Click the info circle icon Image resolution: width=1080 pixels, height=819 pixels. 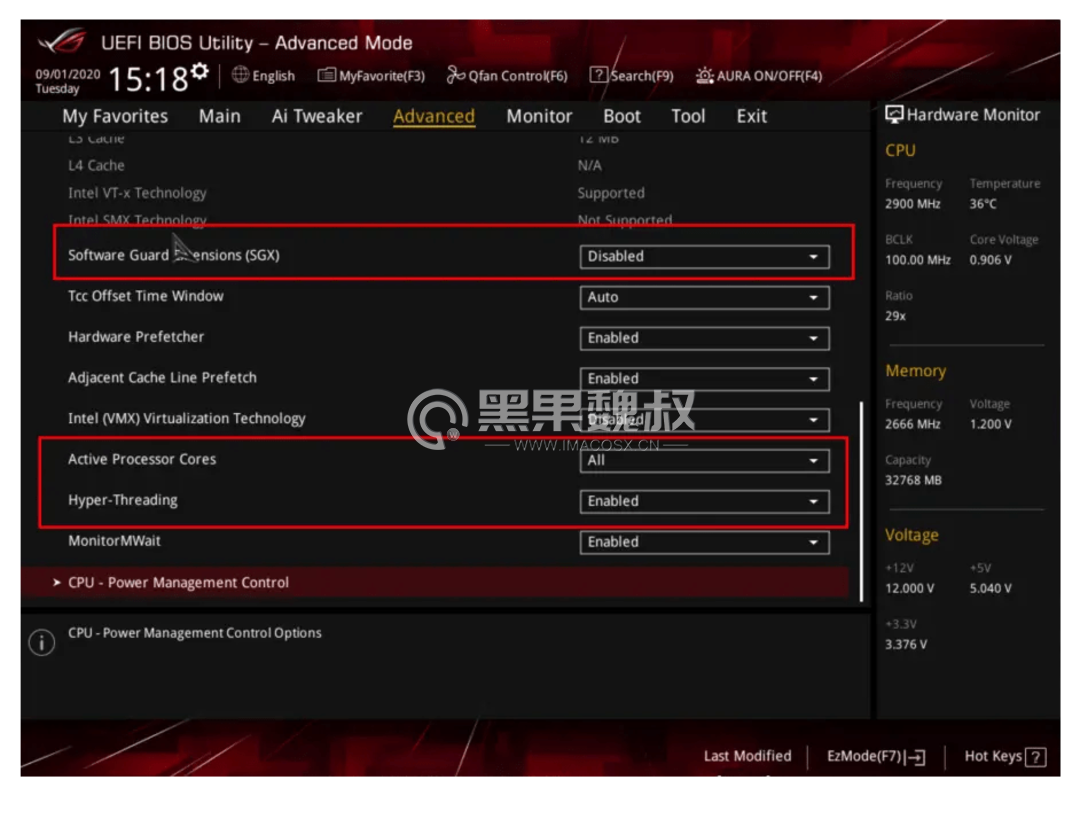coord(42,643)
